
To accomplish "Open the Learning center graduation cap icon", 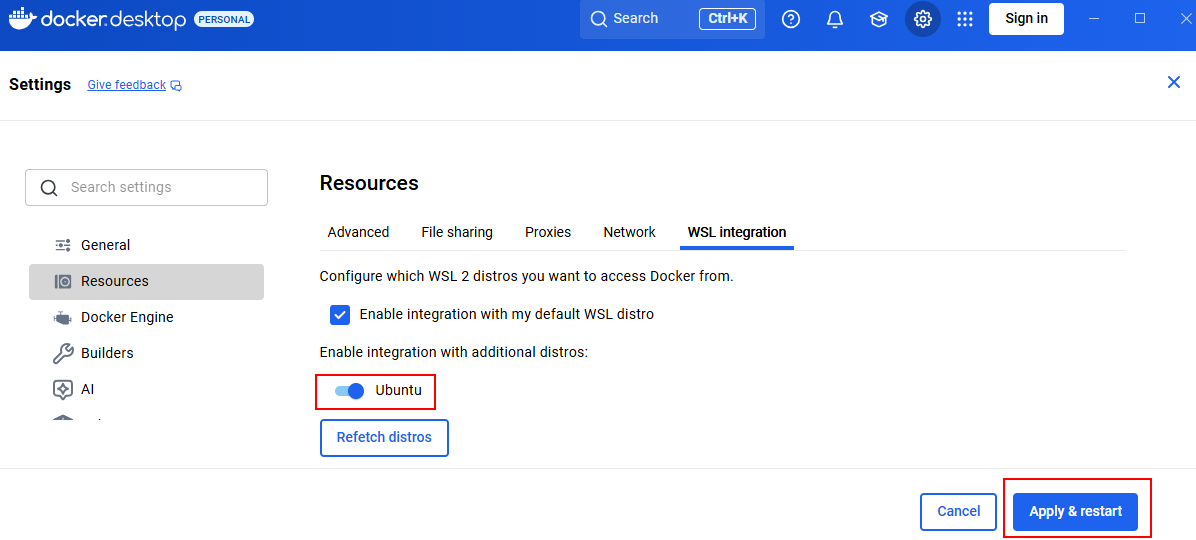I will (x=879, y=19).
